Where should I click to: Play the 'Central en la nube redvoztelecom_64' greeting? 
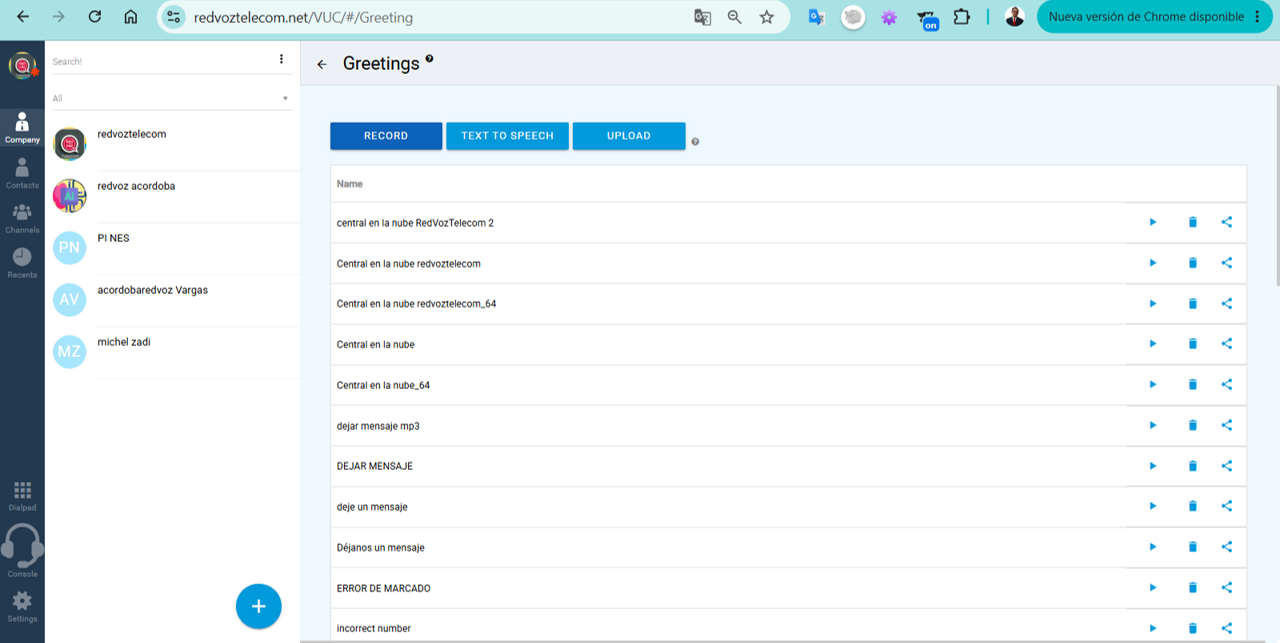pyautogui.click(x=1152, y=303)
